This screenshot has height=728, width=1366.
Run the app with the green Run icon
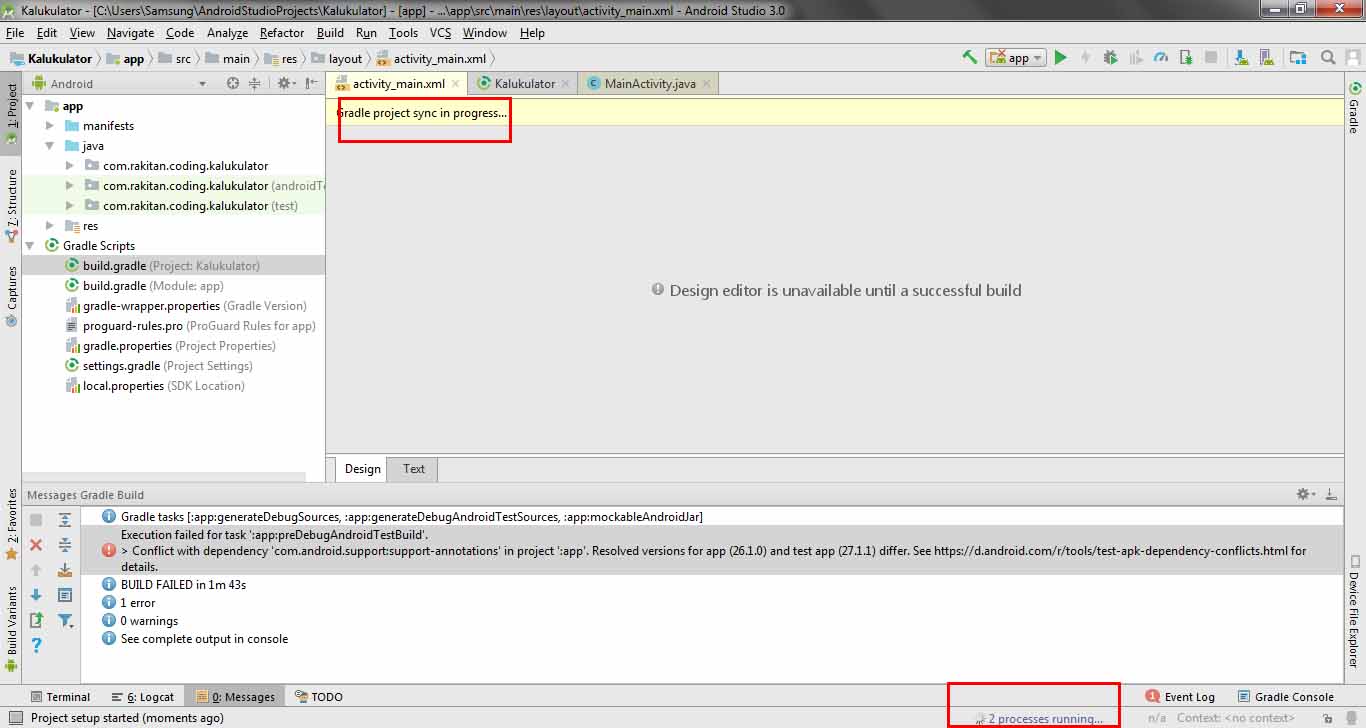(x=1061, y=57)
